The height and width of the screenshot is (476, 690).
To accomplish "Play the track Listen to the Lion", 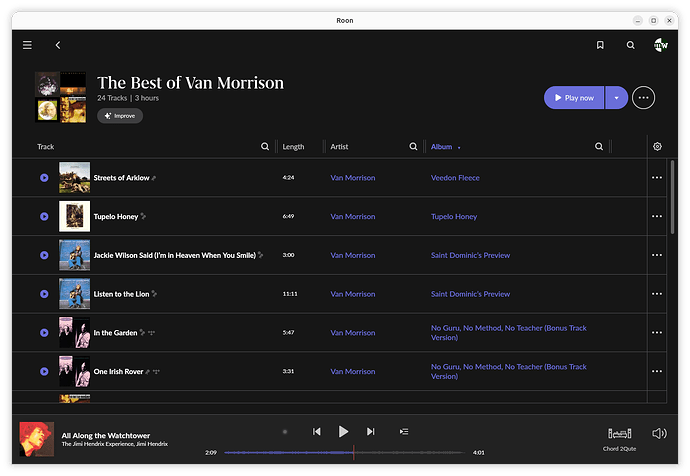I will point(44,294).
